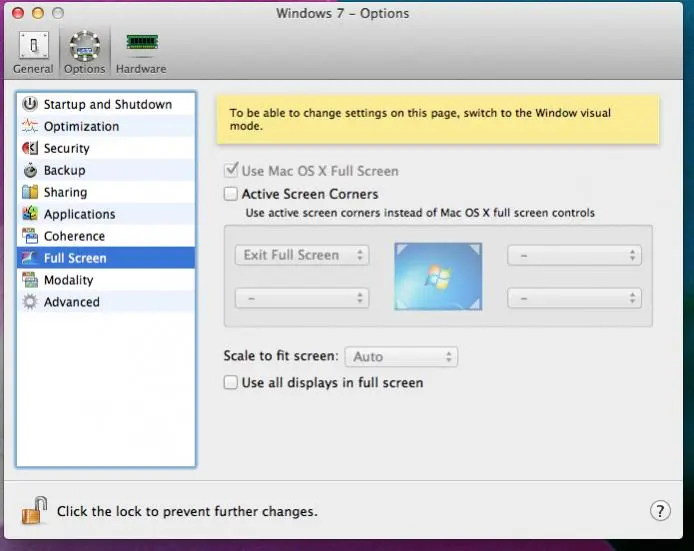Image resolution: width=694 pixels, height=551 pixels.
Task: Click the Windows 7 screen preview thumbnail
Action: (x=438, y=277)
